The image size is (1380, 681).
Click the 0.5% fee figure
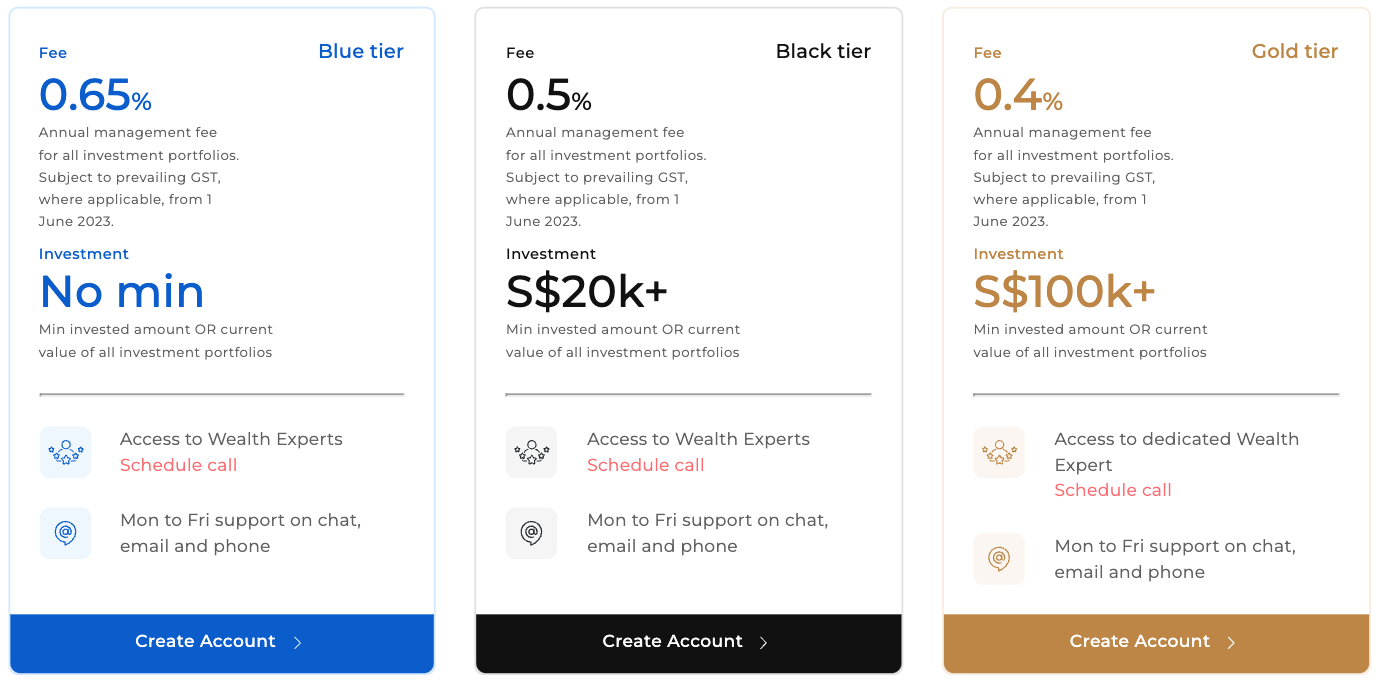coord(549,96)
